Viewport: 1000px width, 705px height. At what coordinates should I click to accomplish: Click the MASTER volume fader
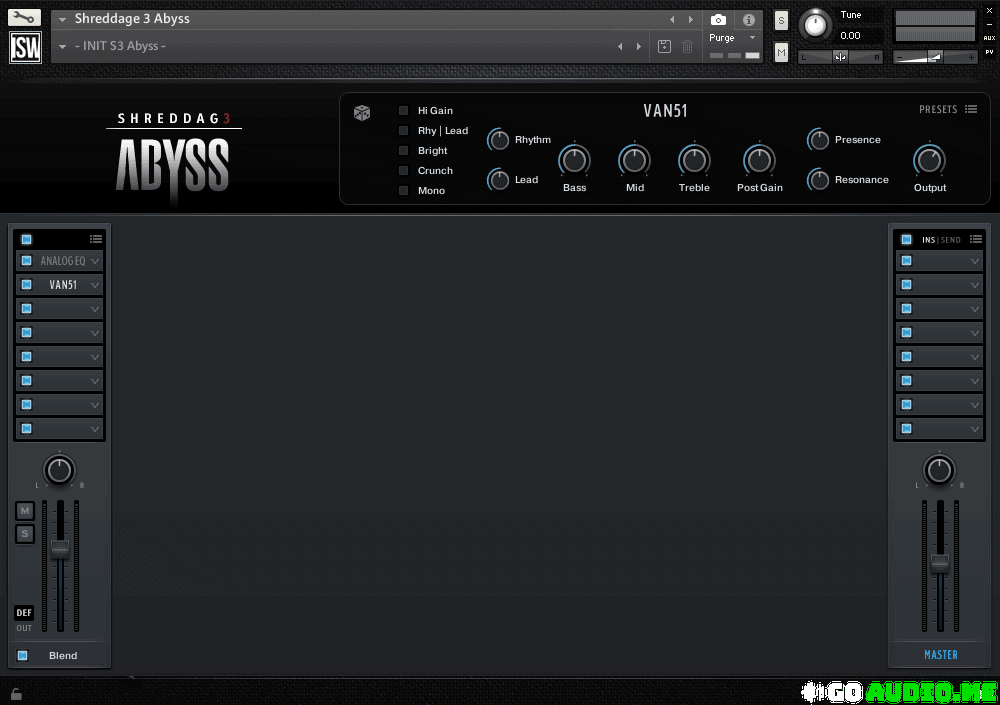pyautogui.click(x=939, y=563)
